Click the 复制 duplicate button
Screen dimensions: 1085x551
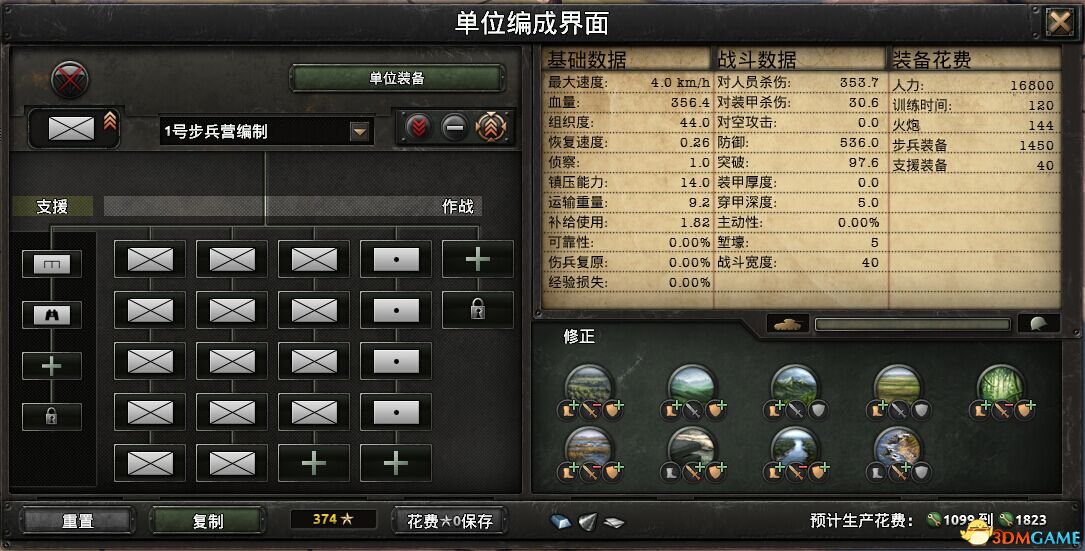[208, 521]
